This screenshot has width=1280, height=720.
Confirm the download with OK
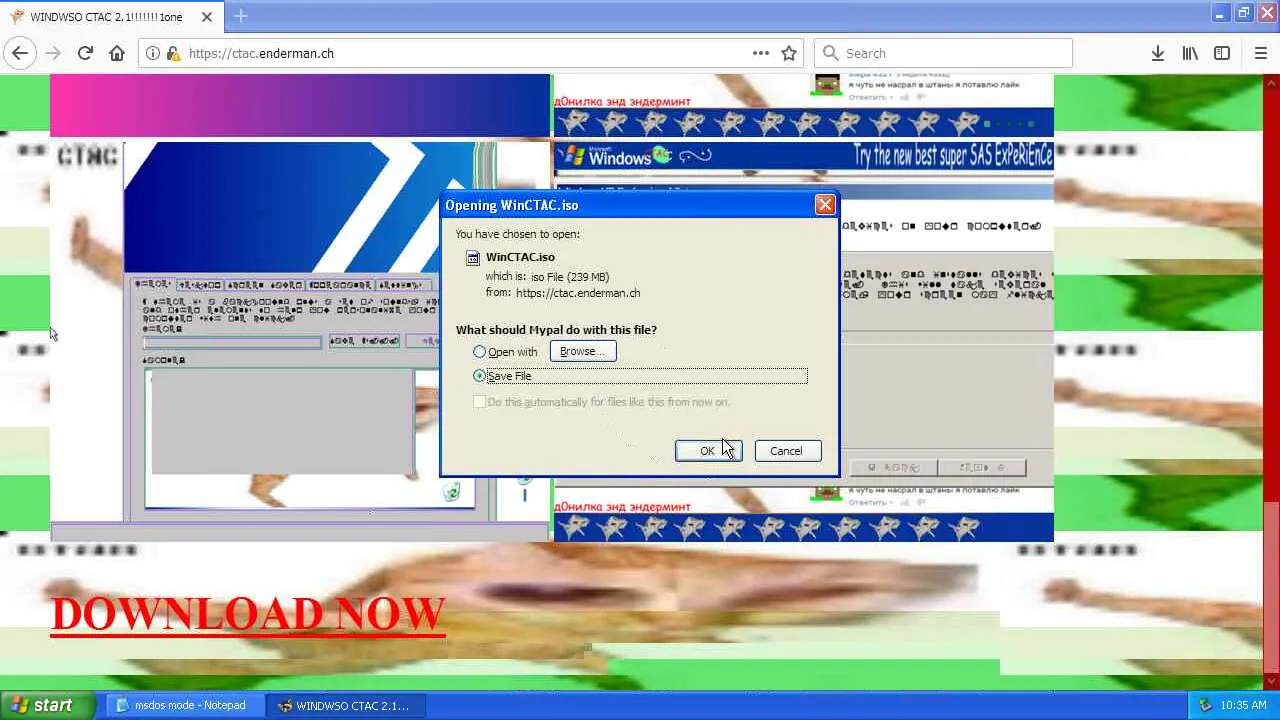708,451
